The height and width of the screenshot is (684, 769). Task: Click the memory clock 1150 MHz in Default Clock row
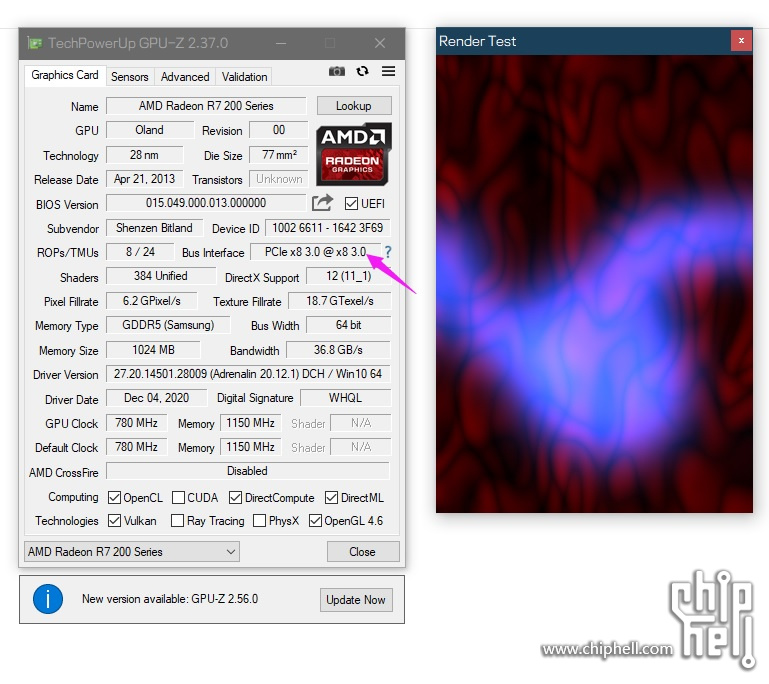(251, 447)
